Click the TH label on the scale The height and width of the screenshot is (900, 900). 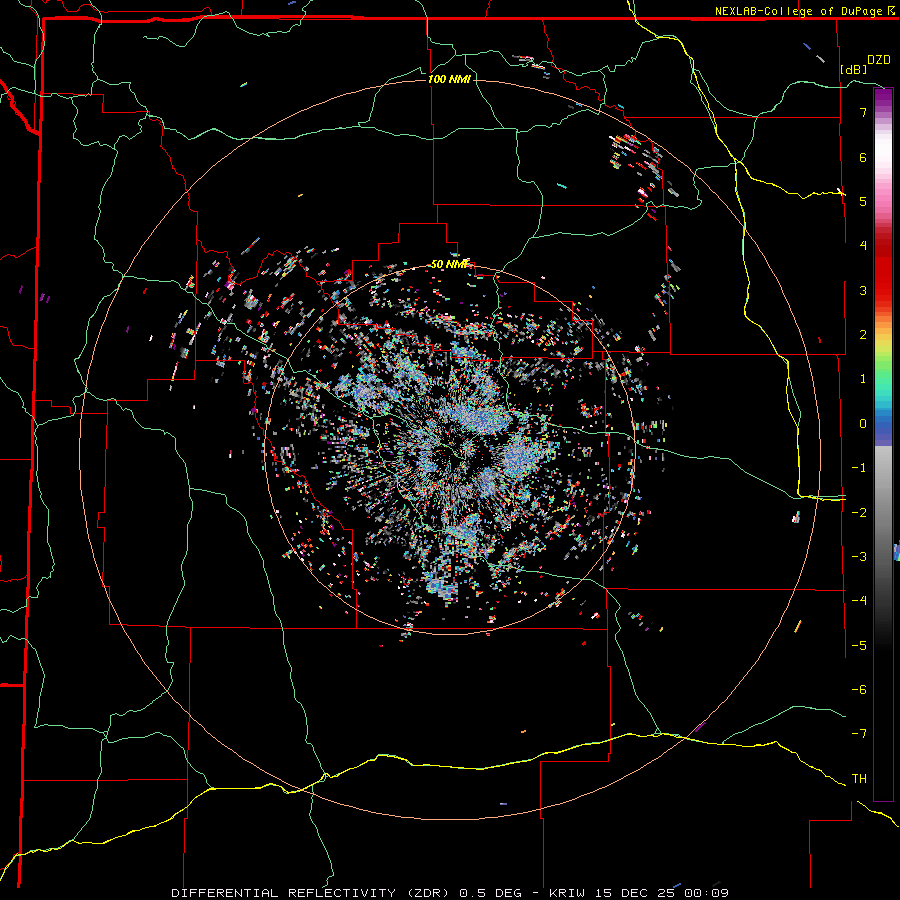click(859, 778)
